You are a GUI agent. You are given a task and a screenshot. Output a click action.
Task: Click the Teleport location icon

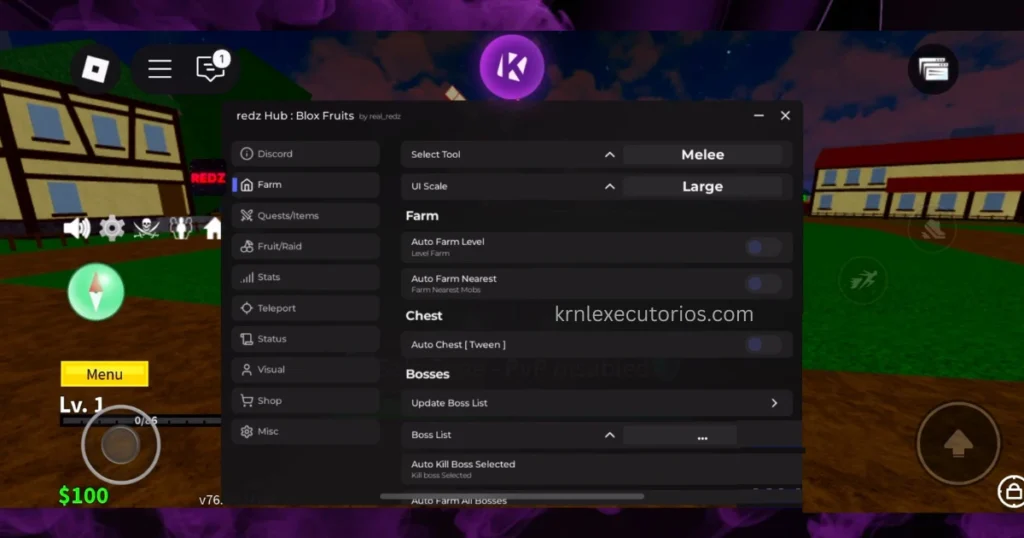(246, 308)
